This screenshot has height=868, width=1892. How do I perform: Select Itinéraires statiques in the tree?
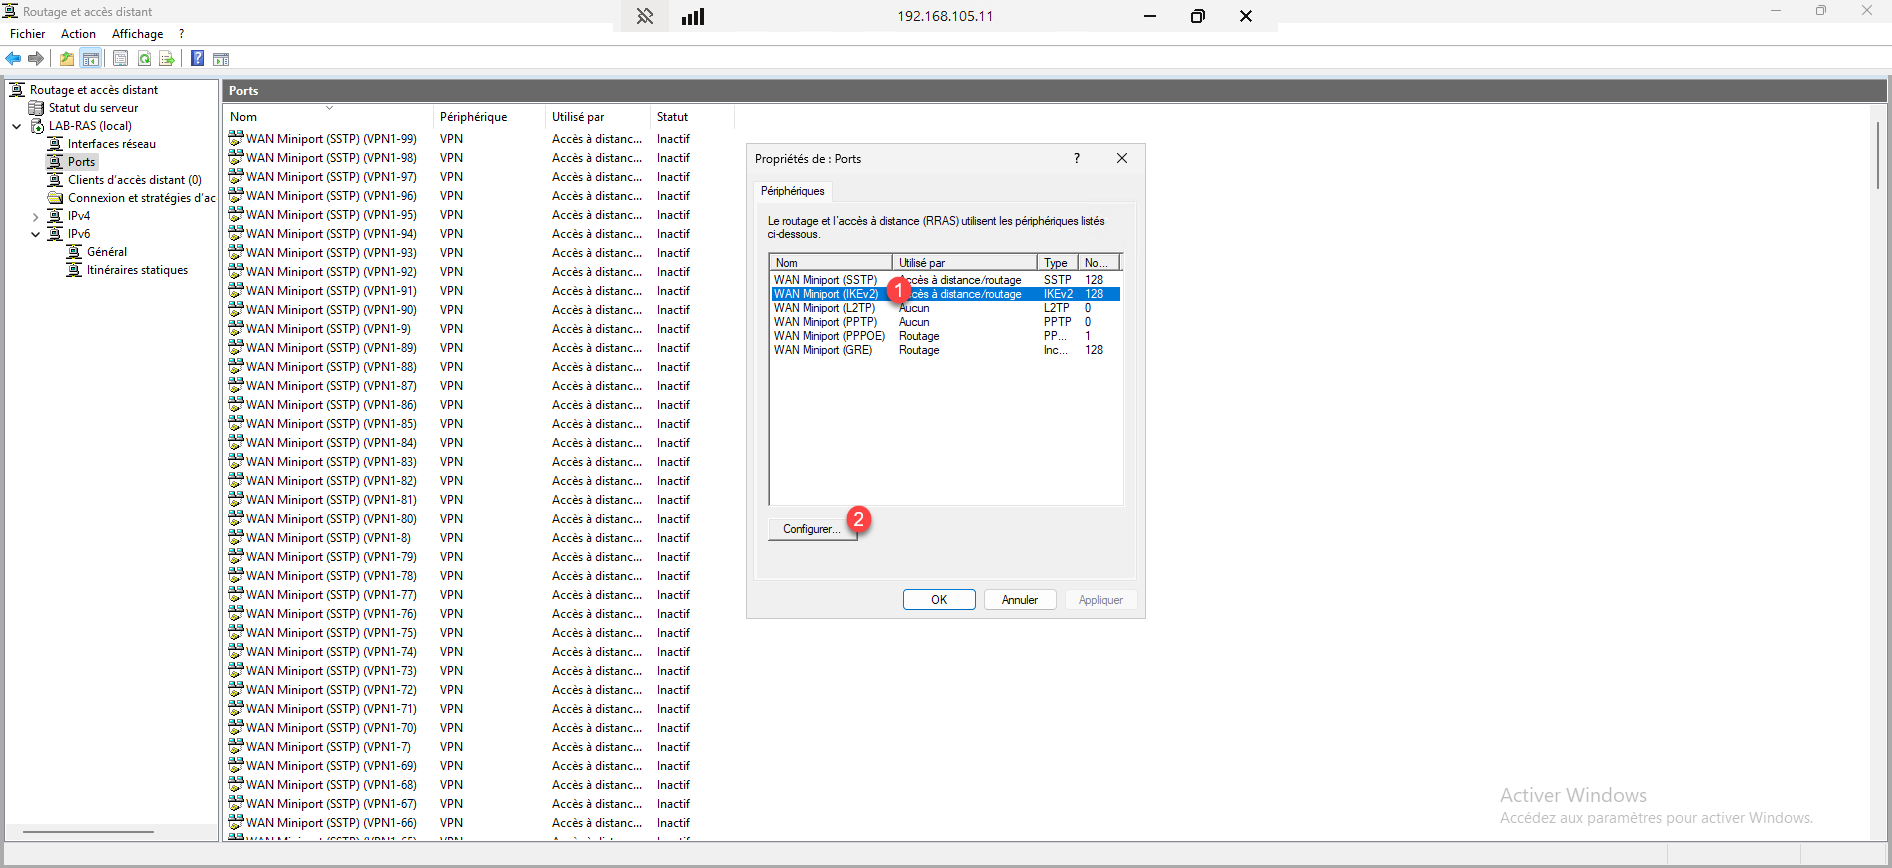(x=137, y=270)
